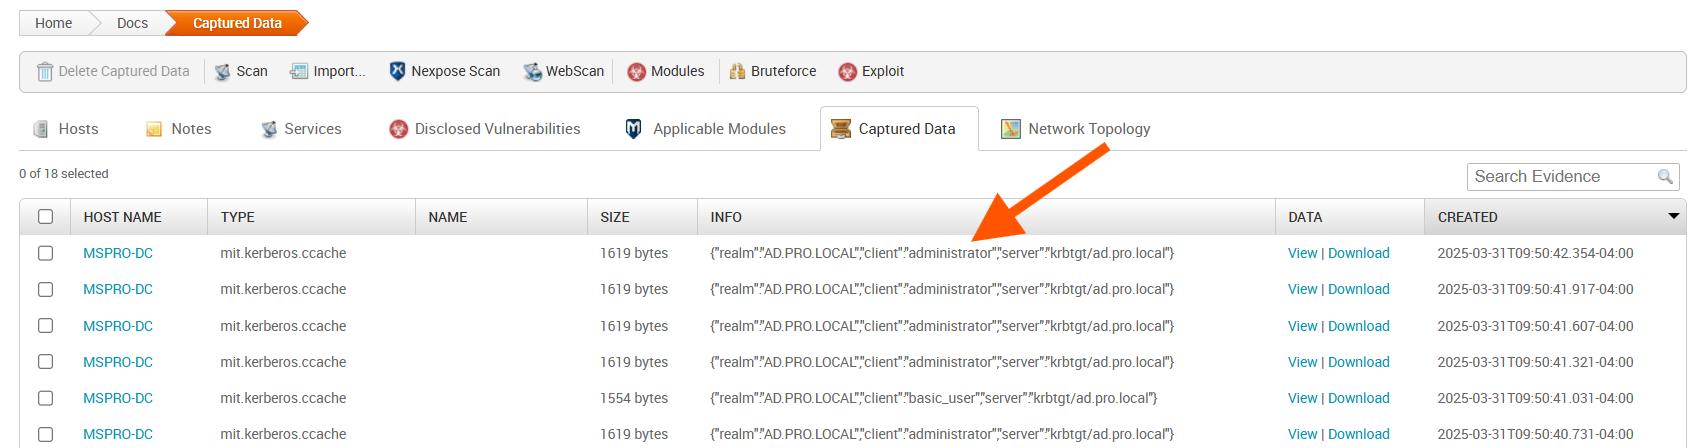Select the basic_user ccache row checkbox
The height and width of the screenshot is (448, 1702).
[x=45, y=398]
